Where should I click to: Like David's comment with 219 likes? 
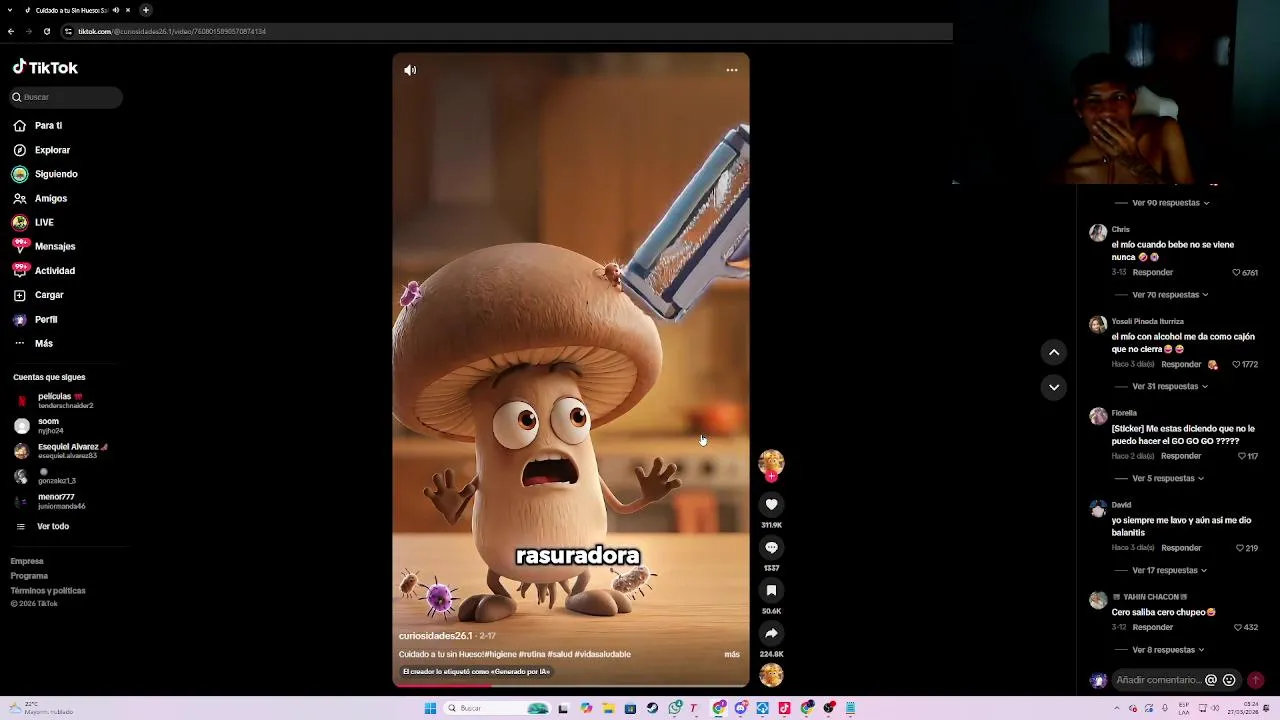(x=1240, y=548)
